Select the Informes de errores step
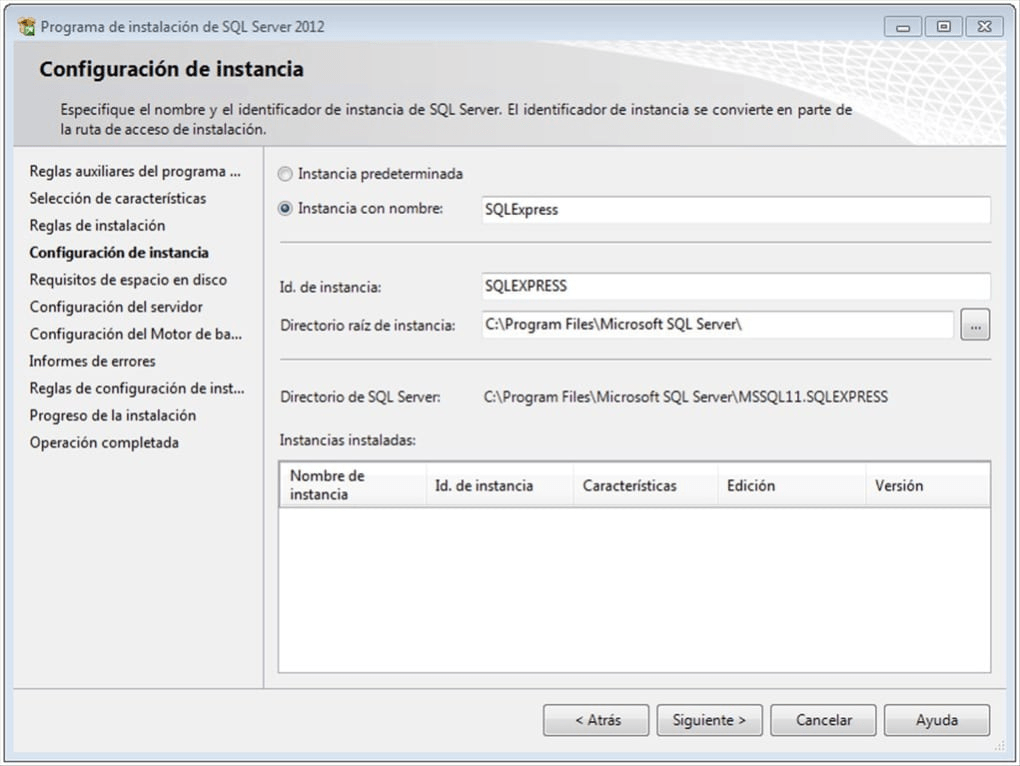This screenshot has width=1020, height=766. (92, 361)
